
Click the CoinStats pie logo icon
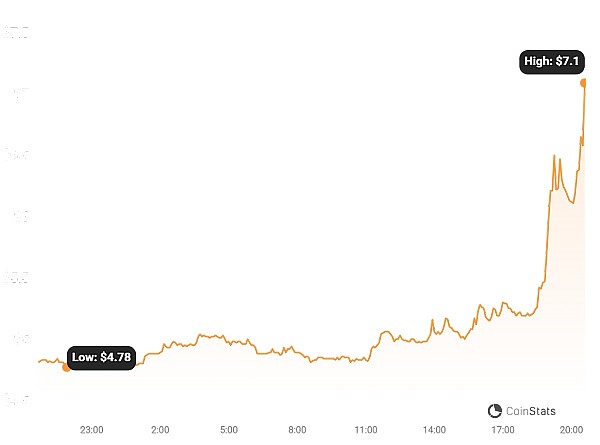495,411
